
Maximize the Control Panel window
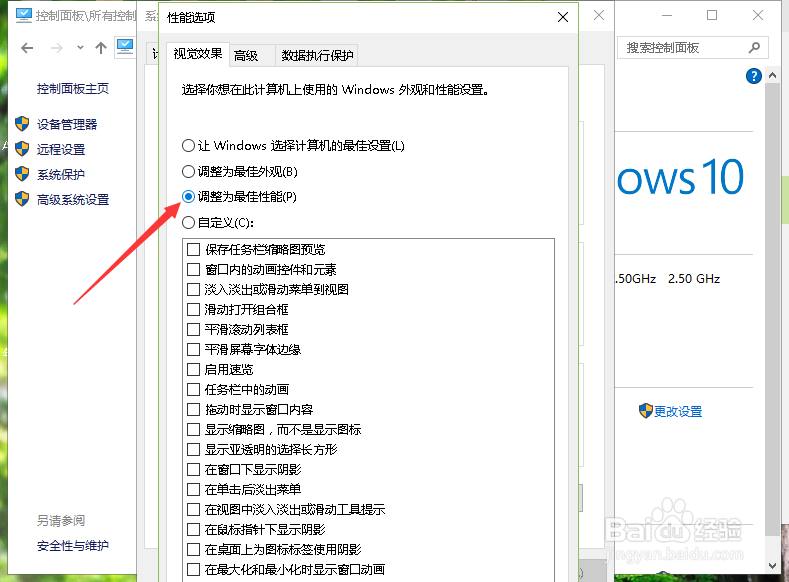coord(712,15)
